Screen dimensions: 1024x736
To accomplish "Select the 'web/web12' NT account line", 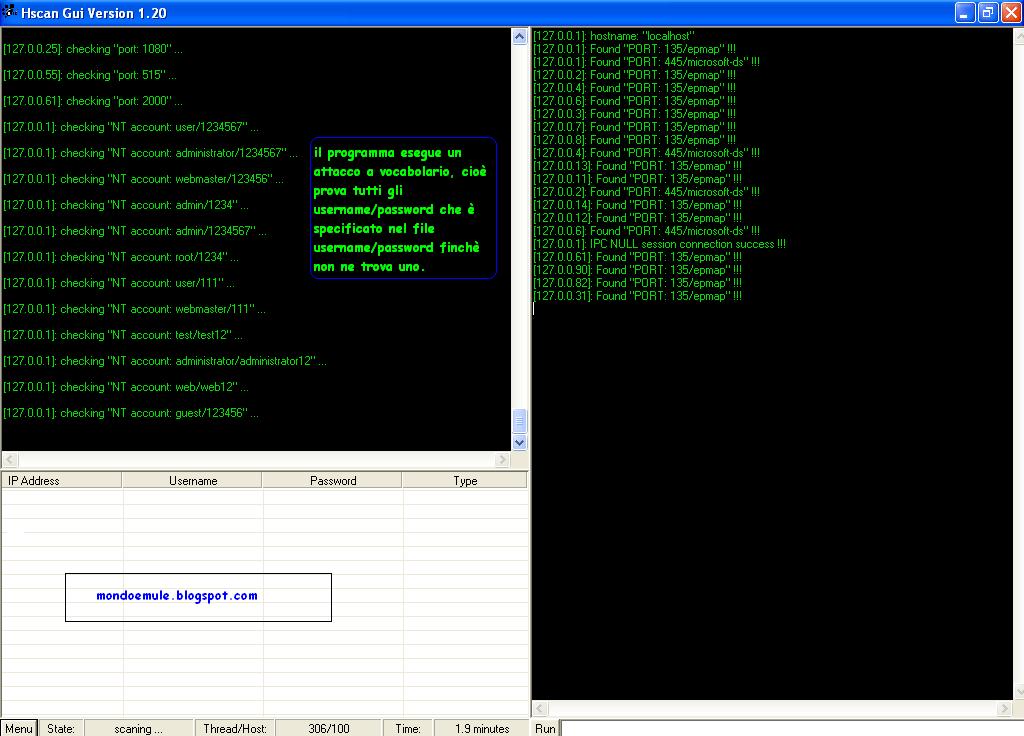I will point(125,387).
